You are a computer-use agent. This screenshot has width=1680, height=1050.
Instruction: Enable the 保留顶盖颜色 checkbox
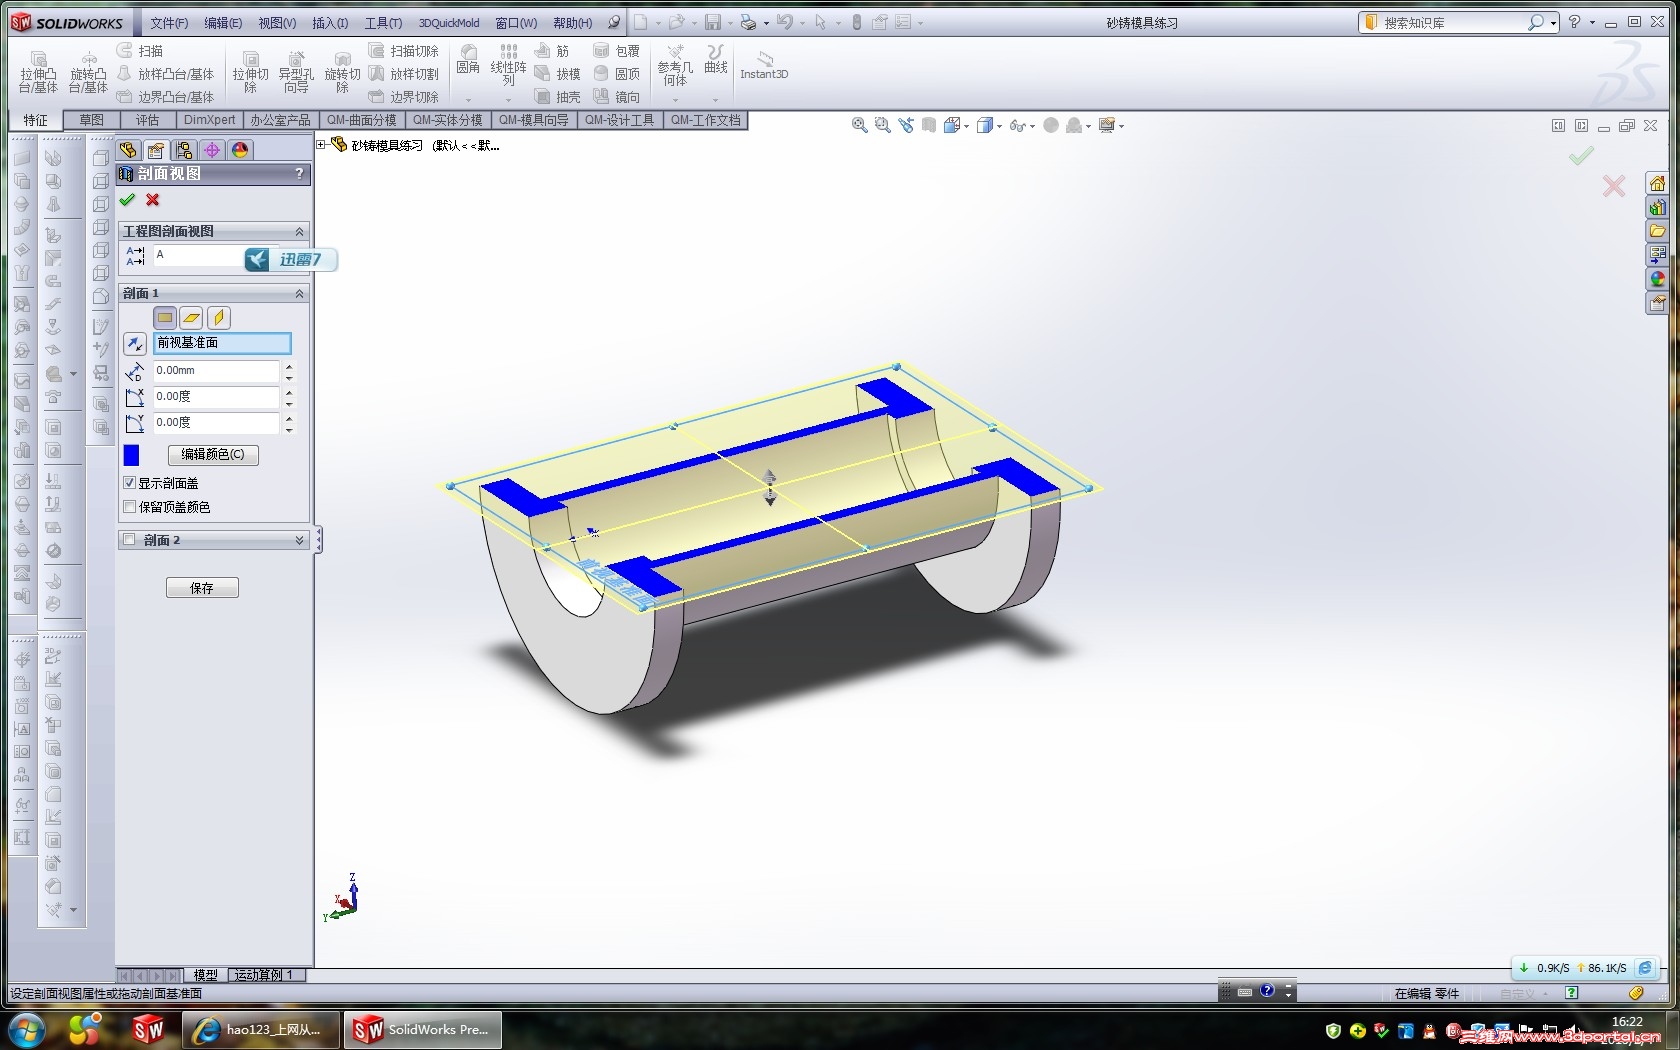tap(129, 507)
